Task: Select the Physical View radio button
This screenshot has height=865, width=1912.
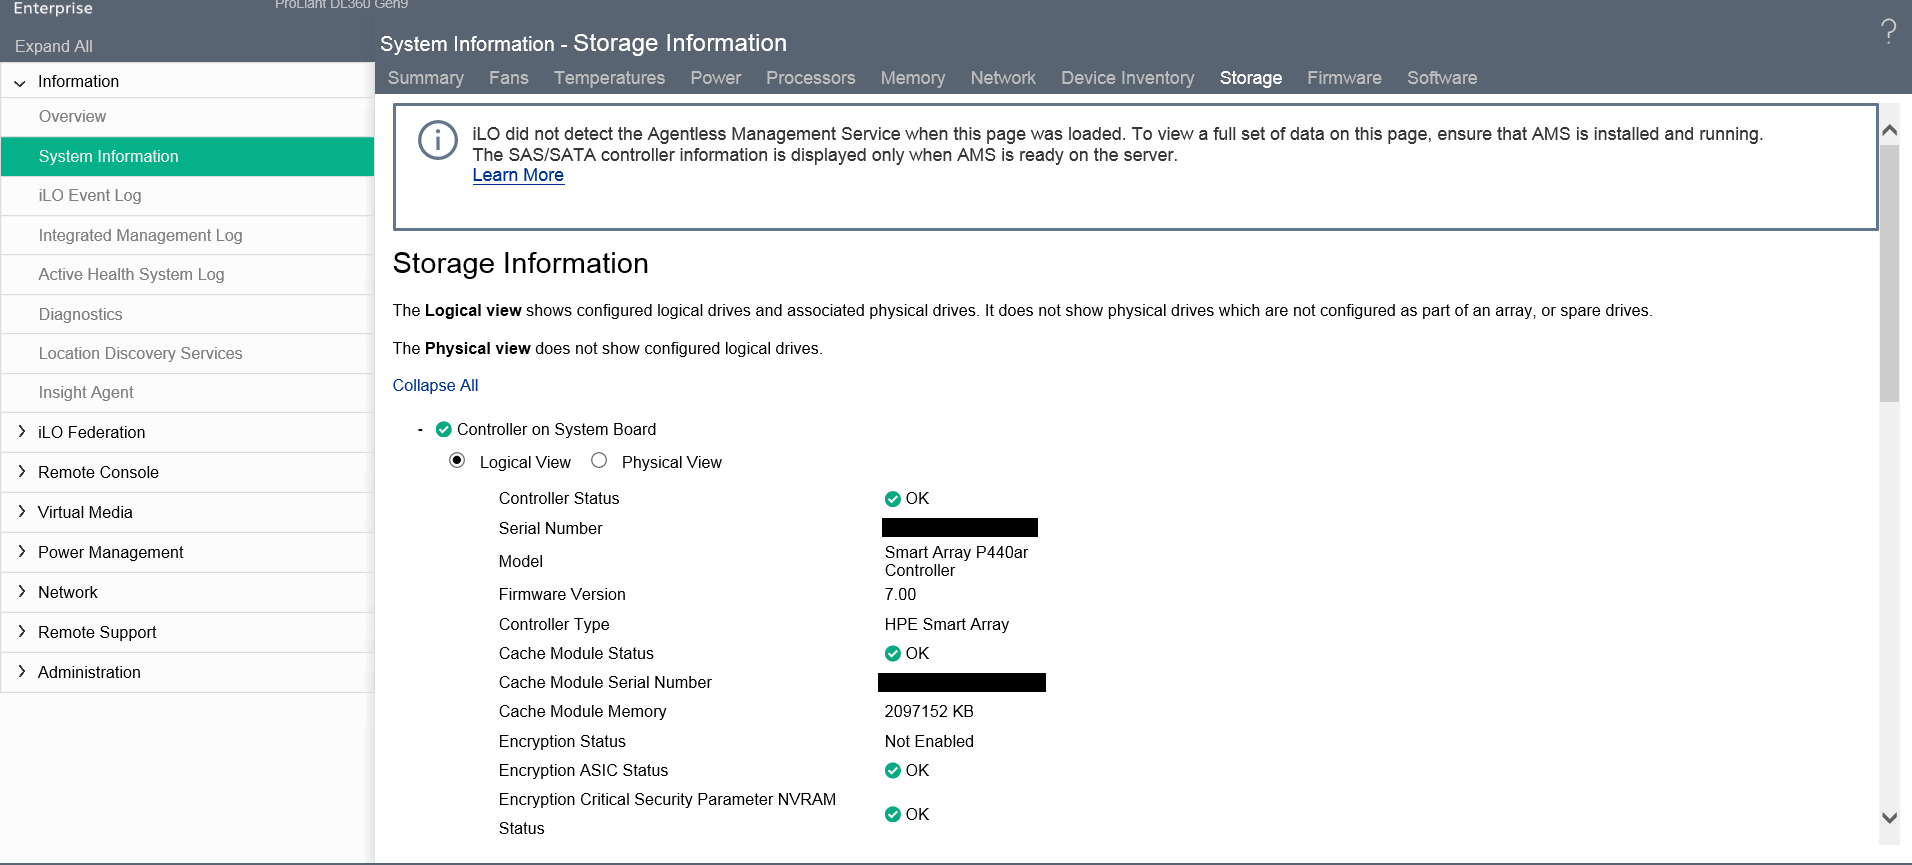Action: click(599, 461)
